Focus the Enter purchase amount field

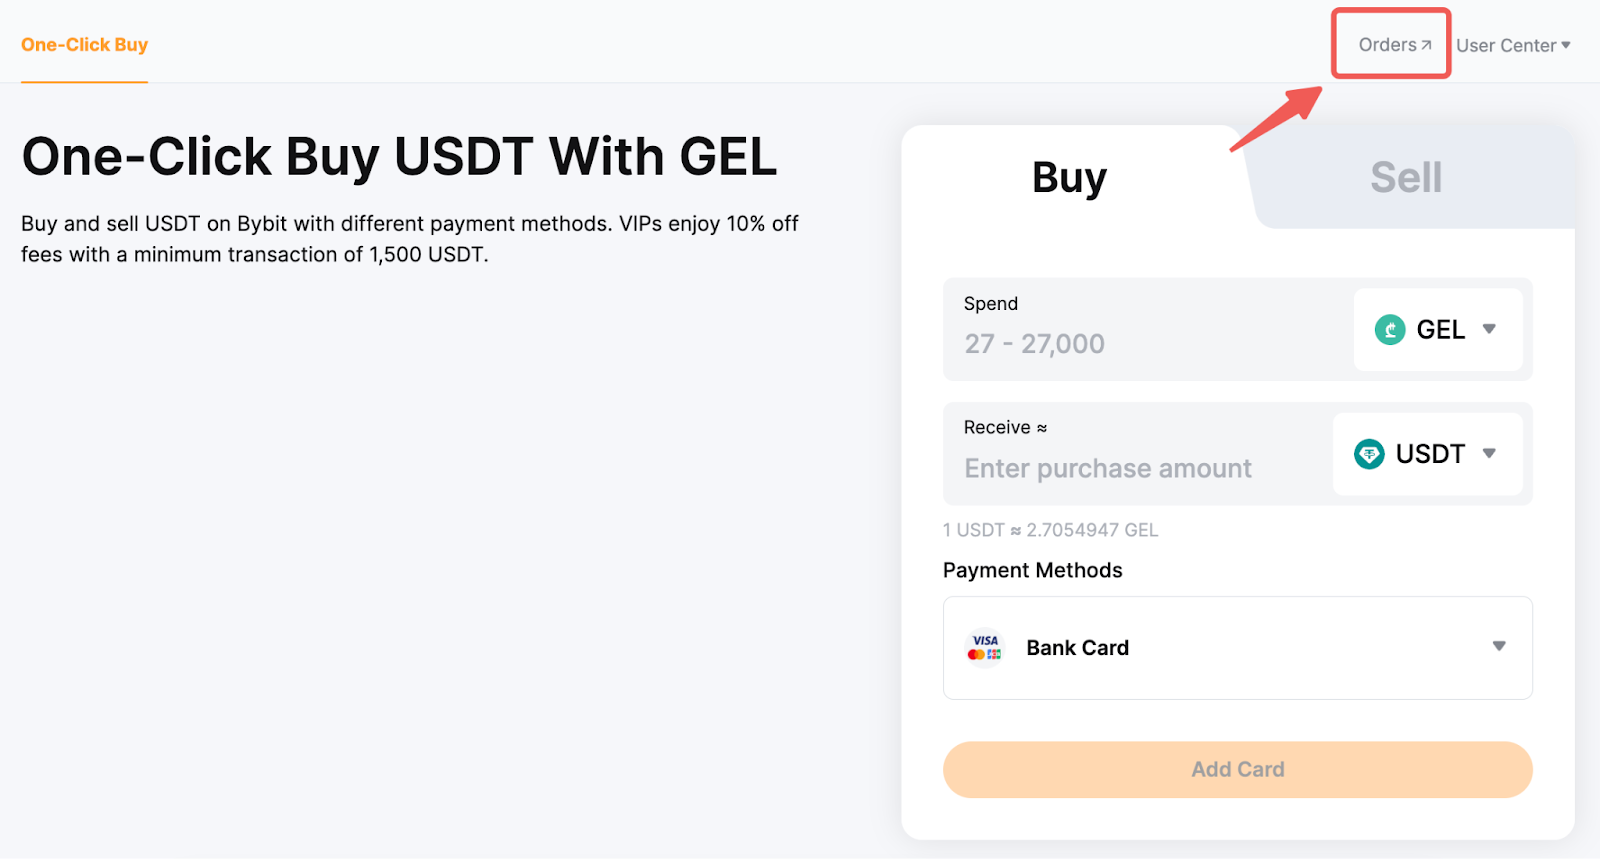[x=1108, y=468]
